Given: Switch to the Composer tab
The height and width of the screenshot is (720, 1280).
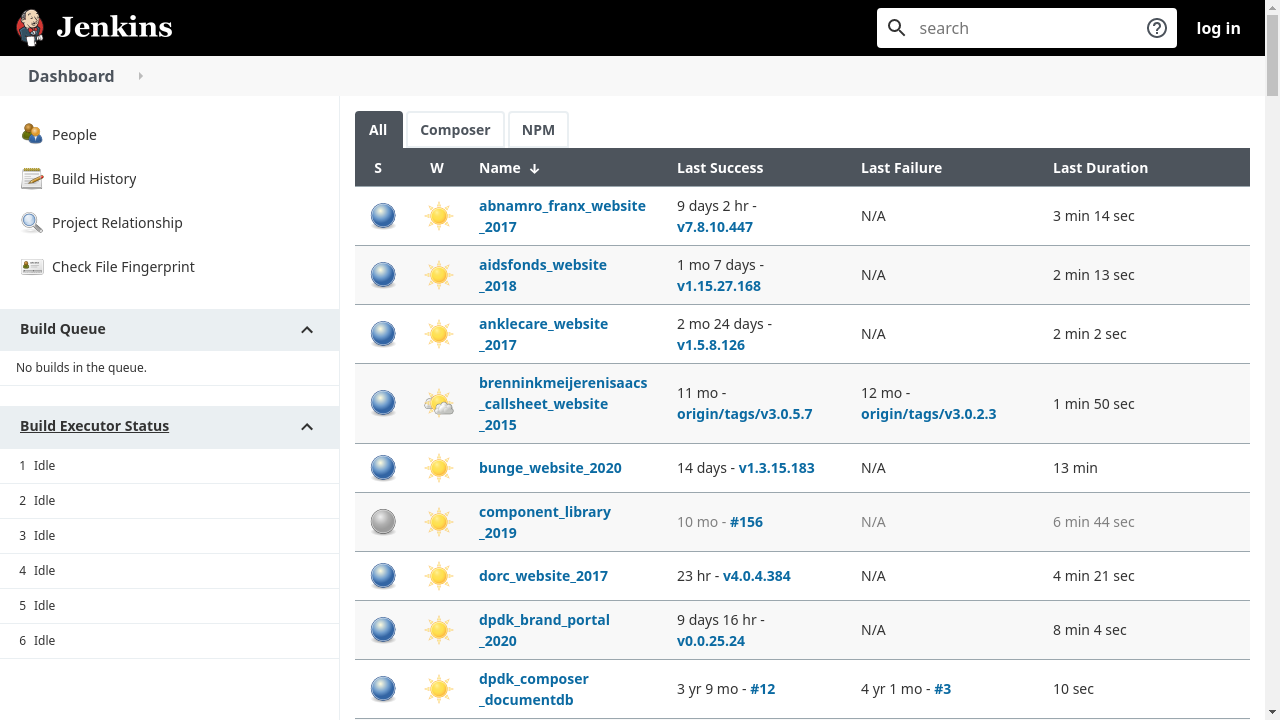Looking at the screenshot, I should tap(455, 130).
